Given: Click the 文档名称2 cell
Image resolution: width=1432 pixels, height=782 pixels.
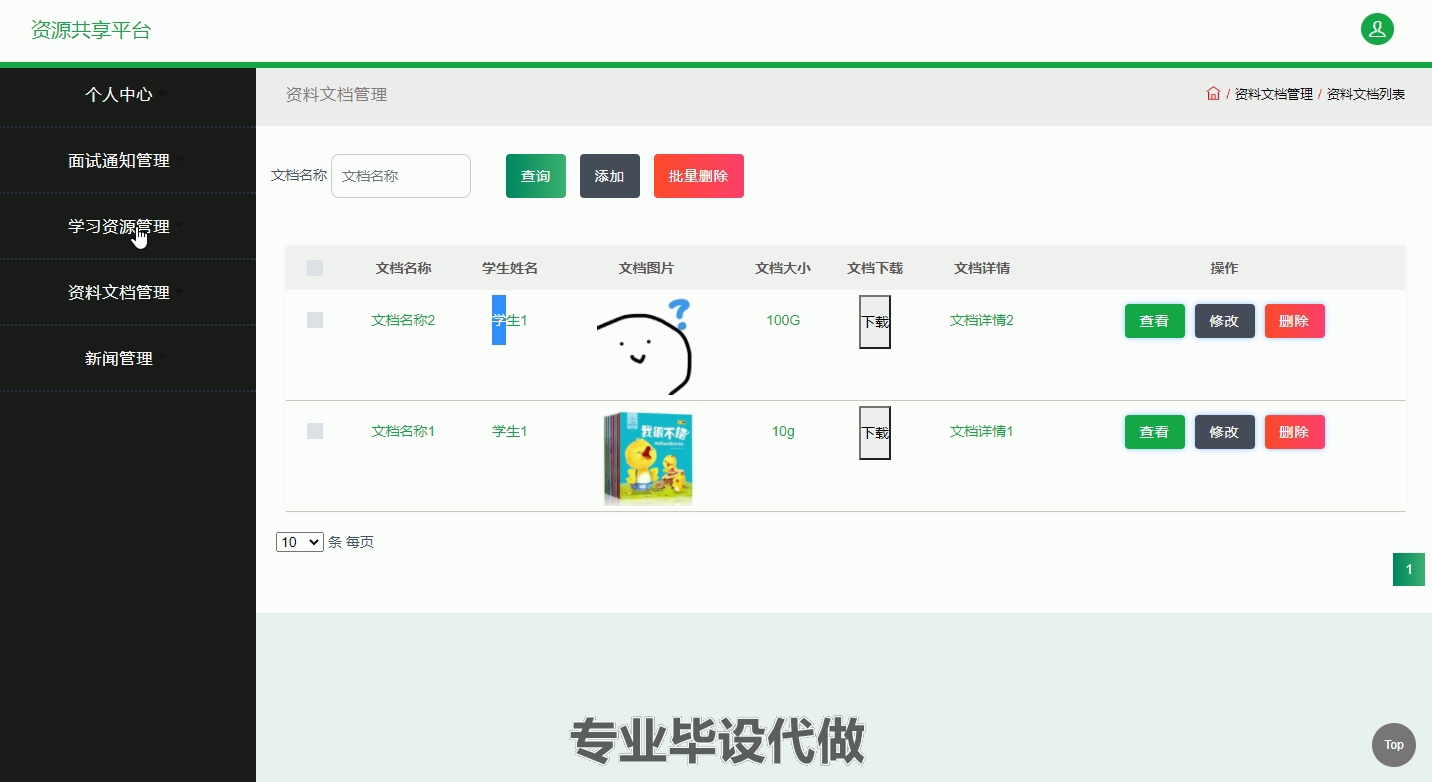Looking at the screenshot, I should point(403,320).
